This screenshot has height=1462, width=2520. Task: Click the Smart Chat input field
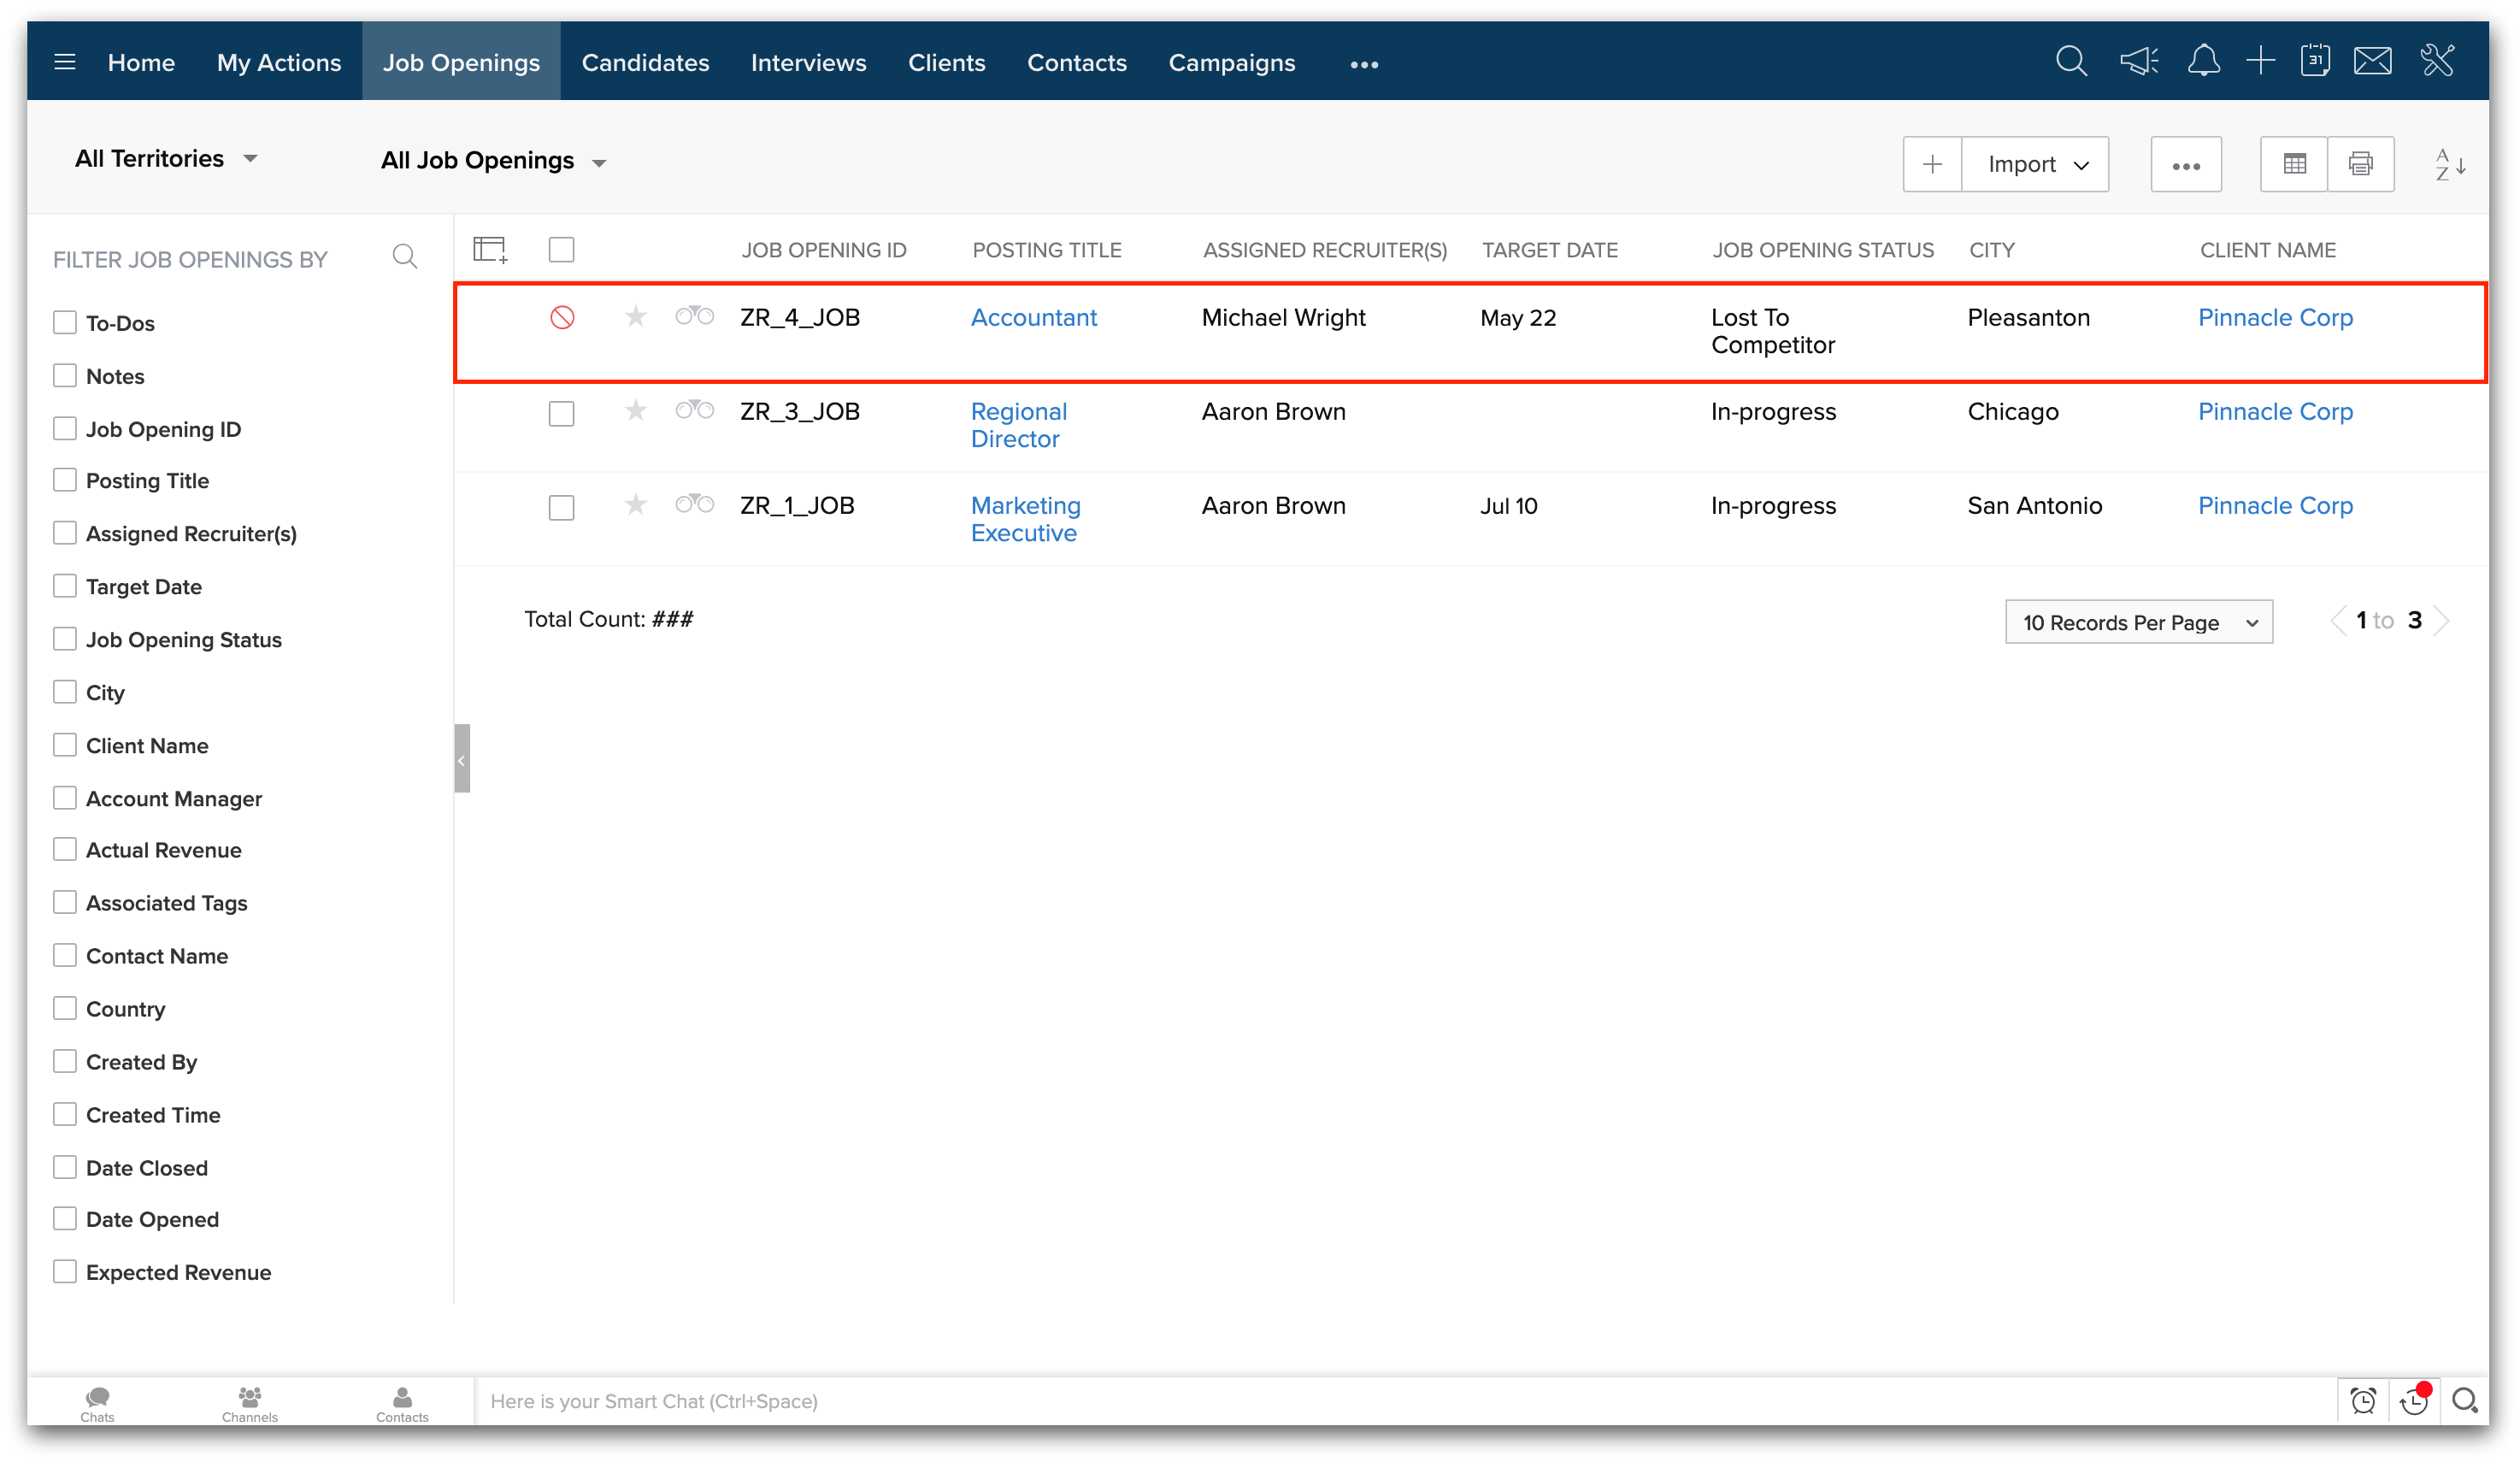(x=1400, y=1401)
